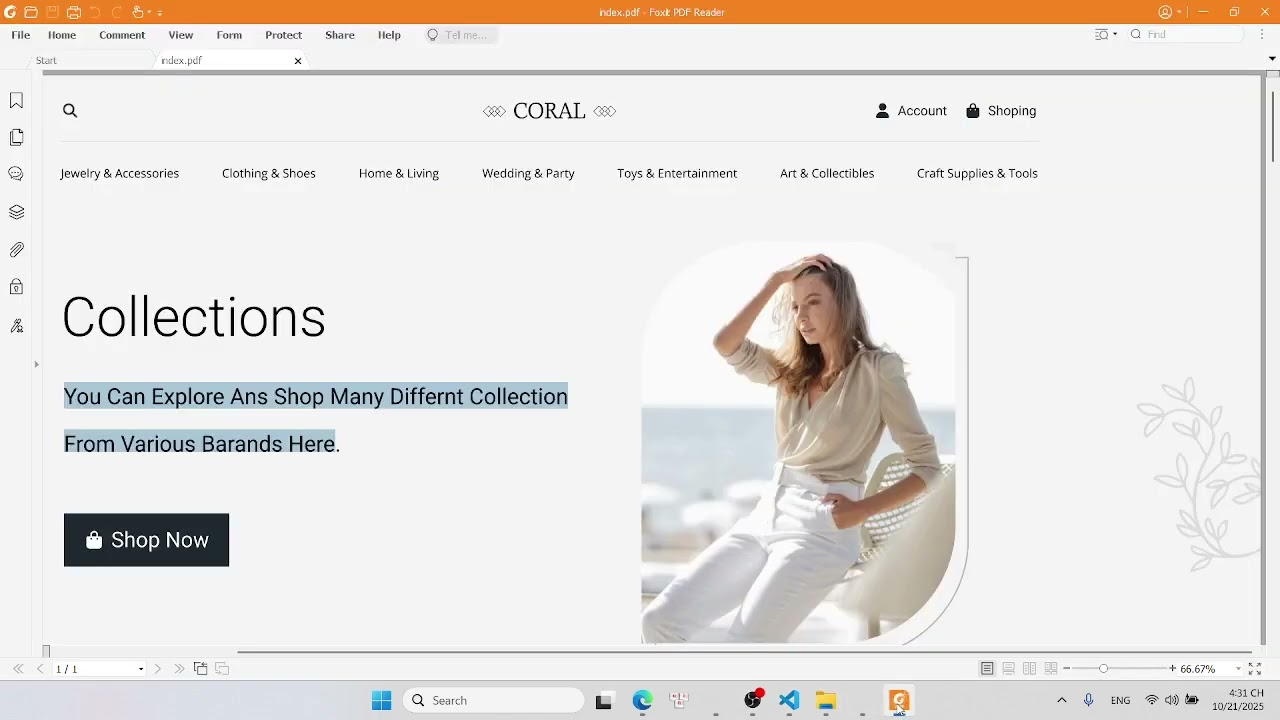
Task: Click the zoom out minus button
Action: click(1067, 669)
